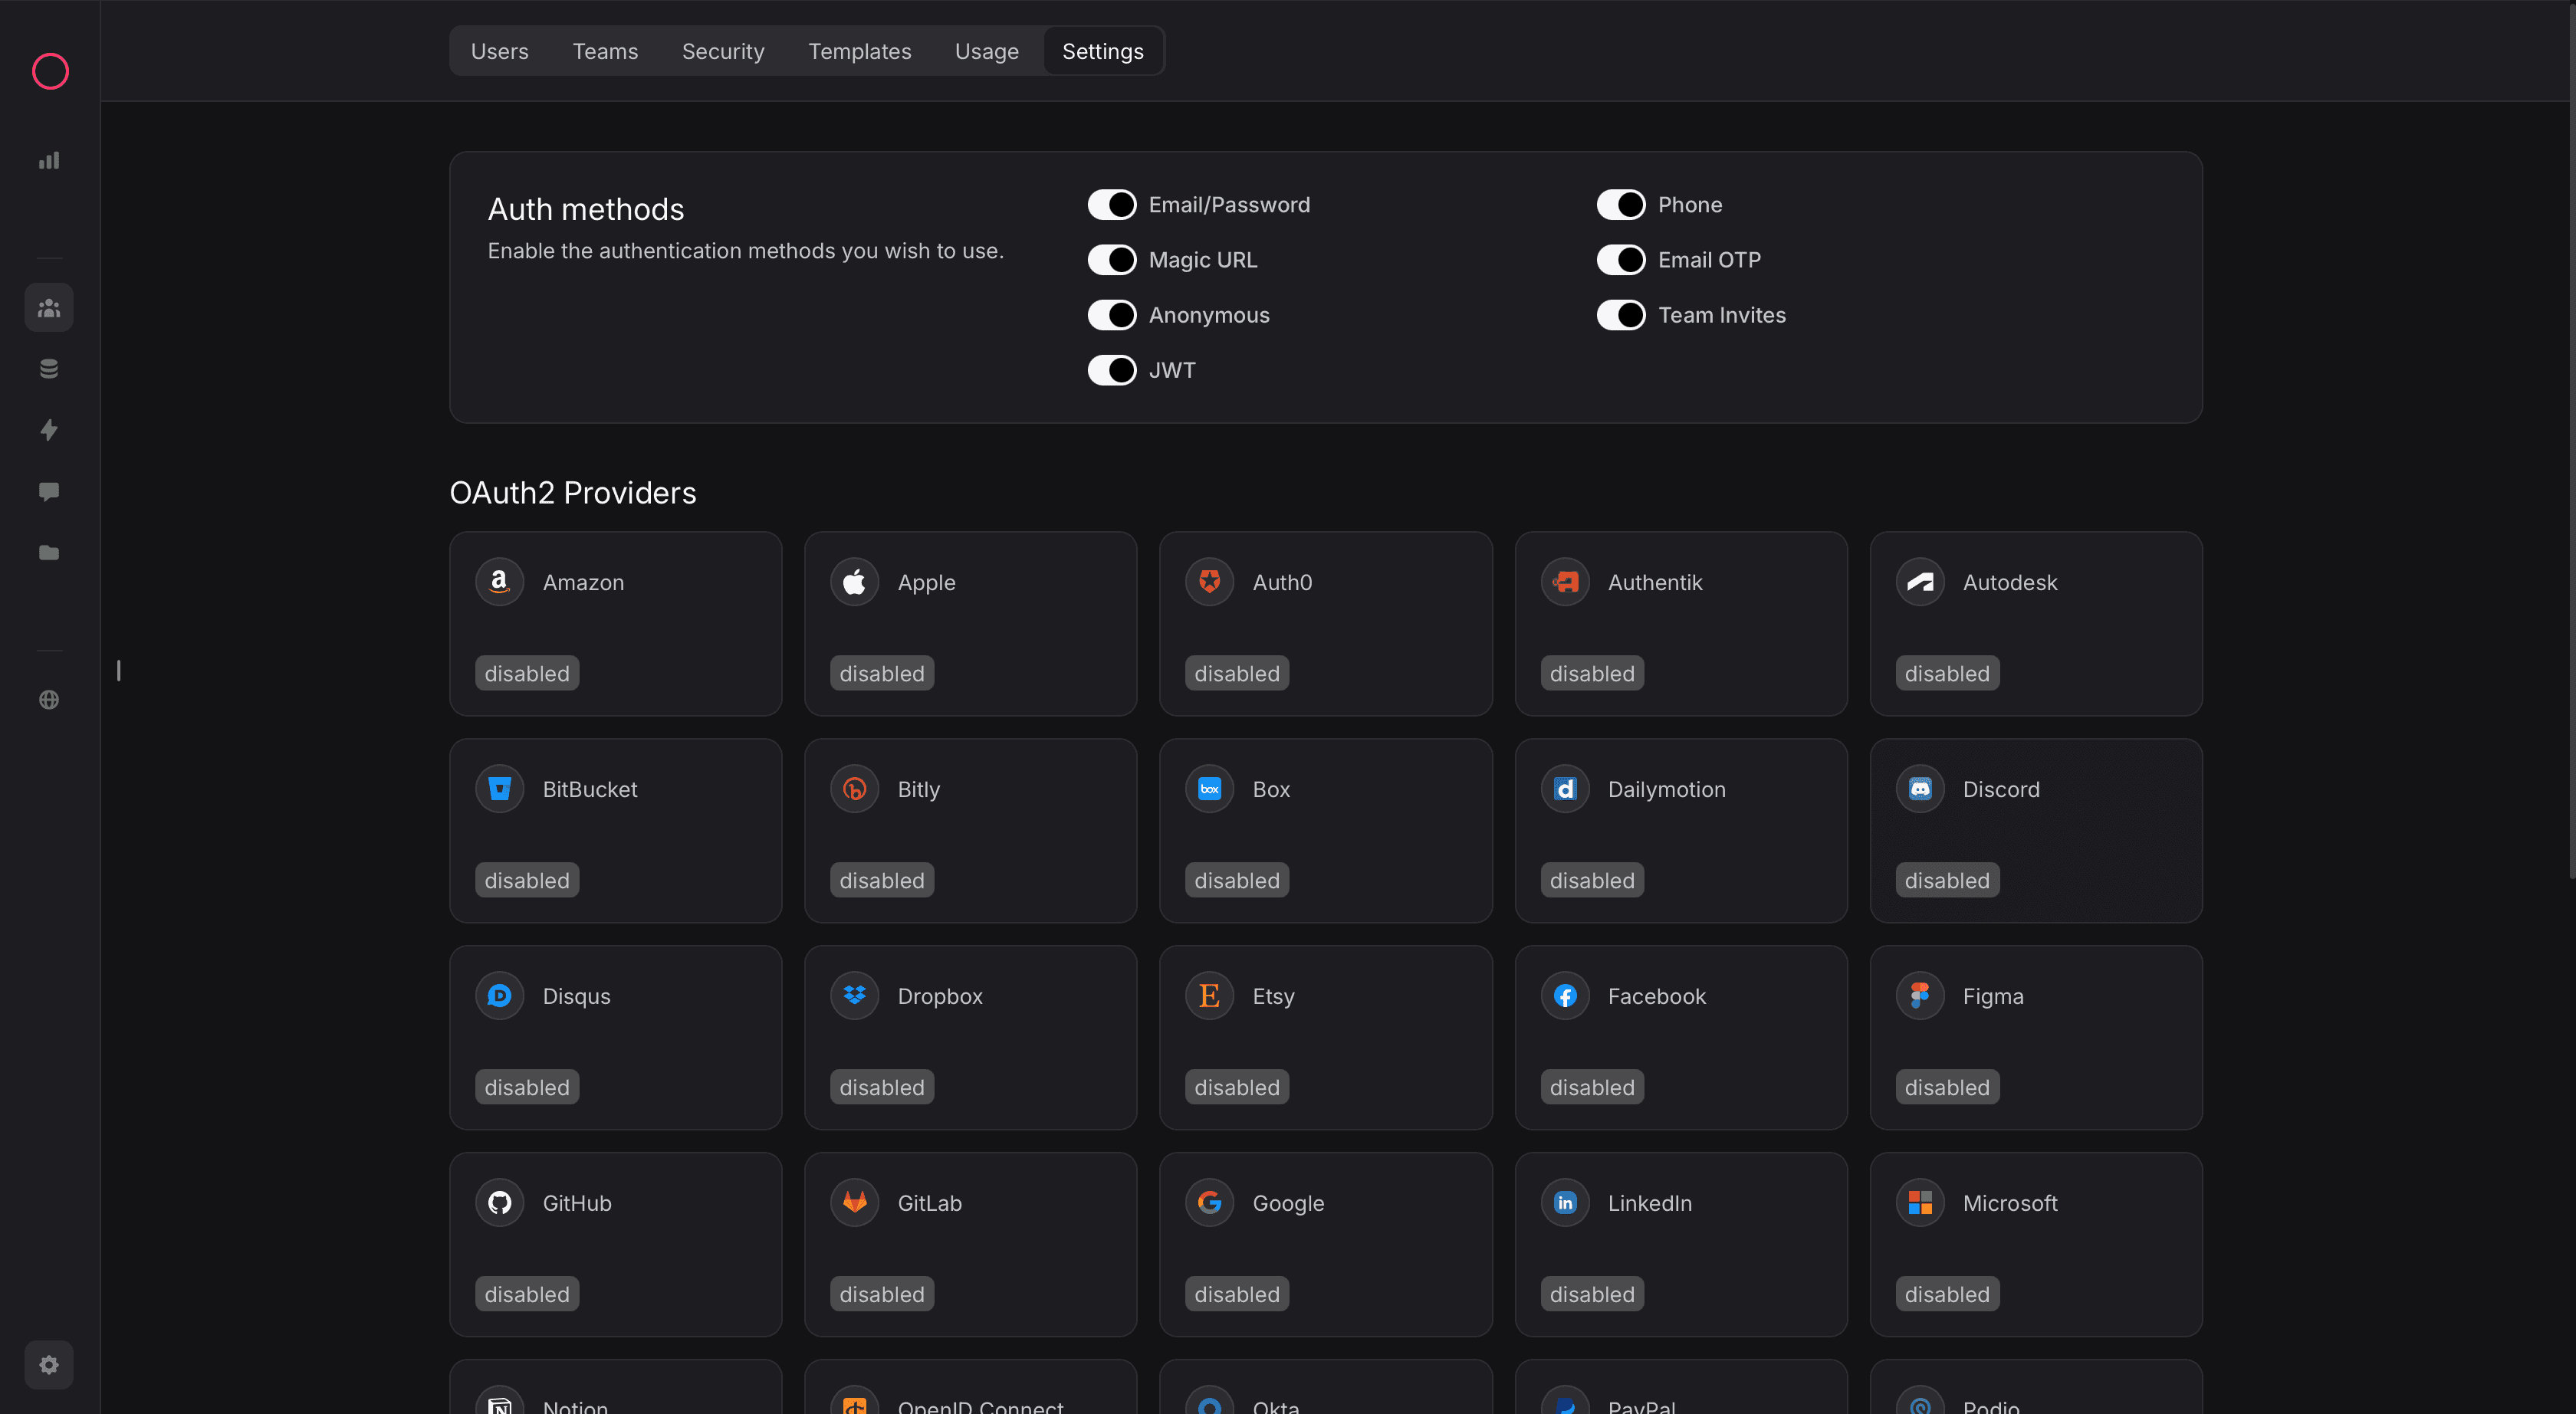Toggle the JWT auth method
Screen dimensions: 2576x1414
[x=1111, y=370]
